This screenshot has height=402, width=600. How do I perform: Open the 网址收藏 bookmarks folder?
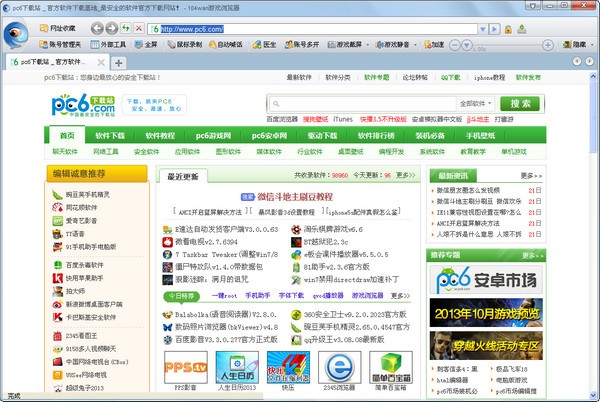point(57,28)
